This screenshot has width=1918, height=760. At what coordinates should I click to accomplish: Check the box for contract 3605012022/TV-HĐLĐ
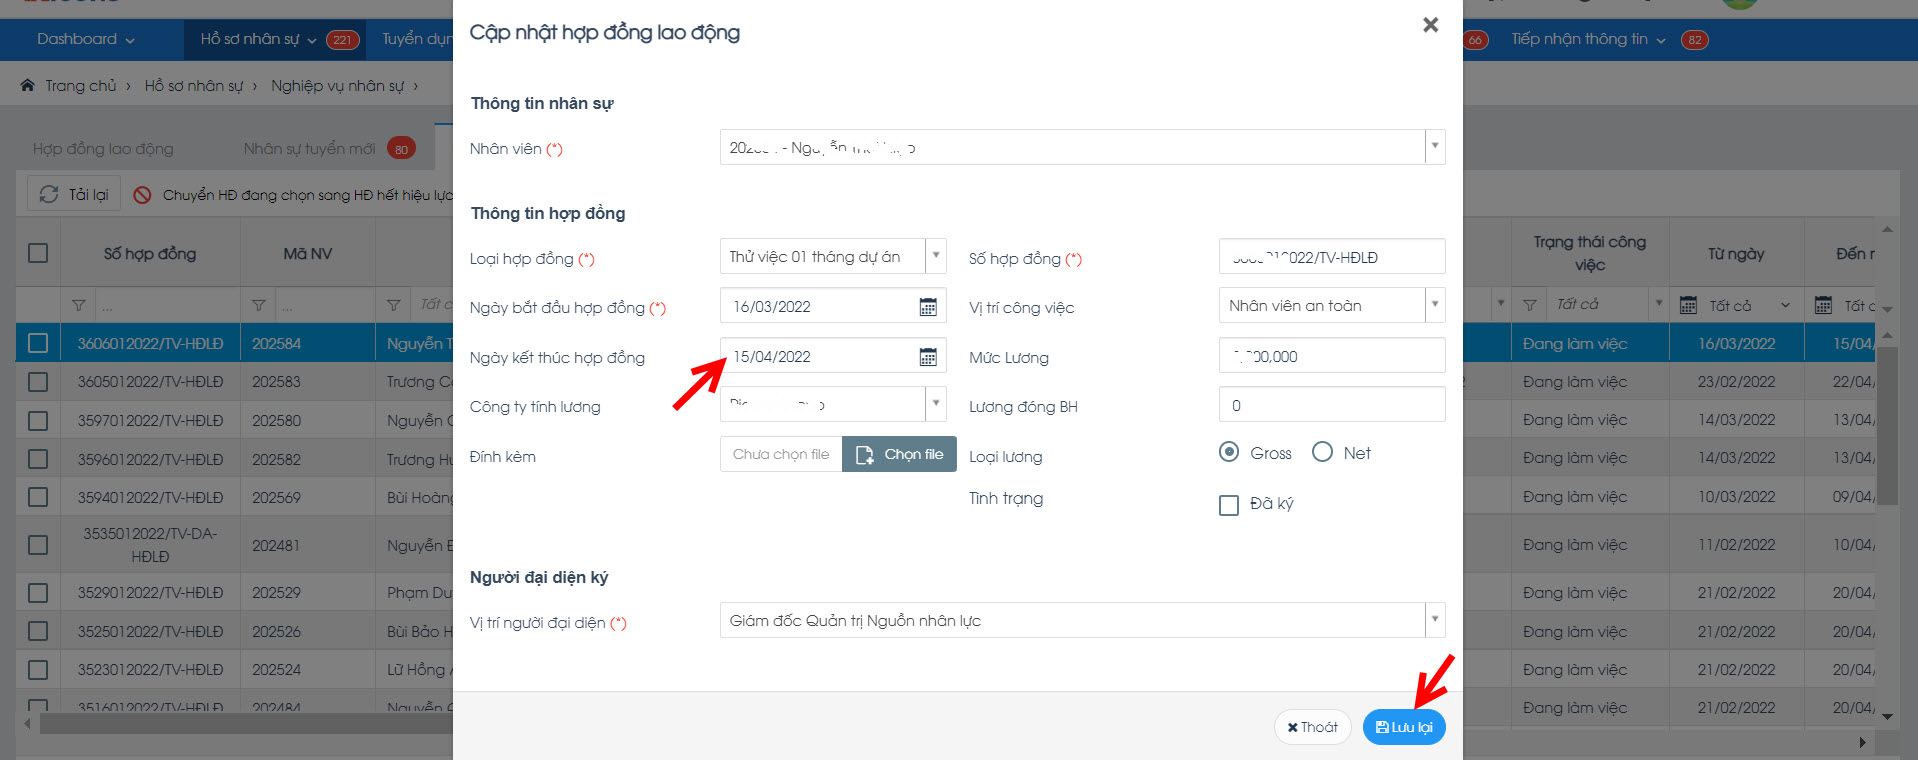(38, 382)
